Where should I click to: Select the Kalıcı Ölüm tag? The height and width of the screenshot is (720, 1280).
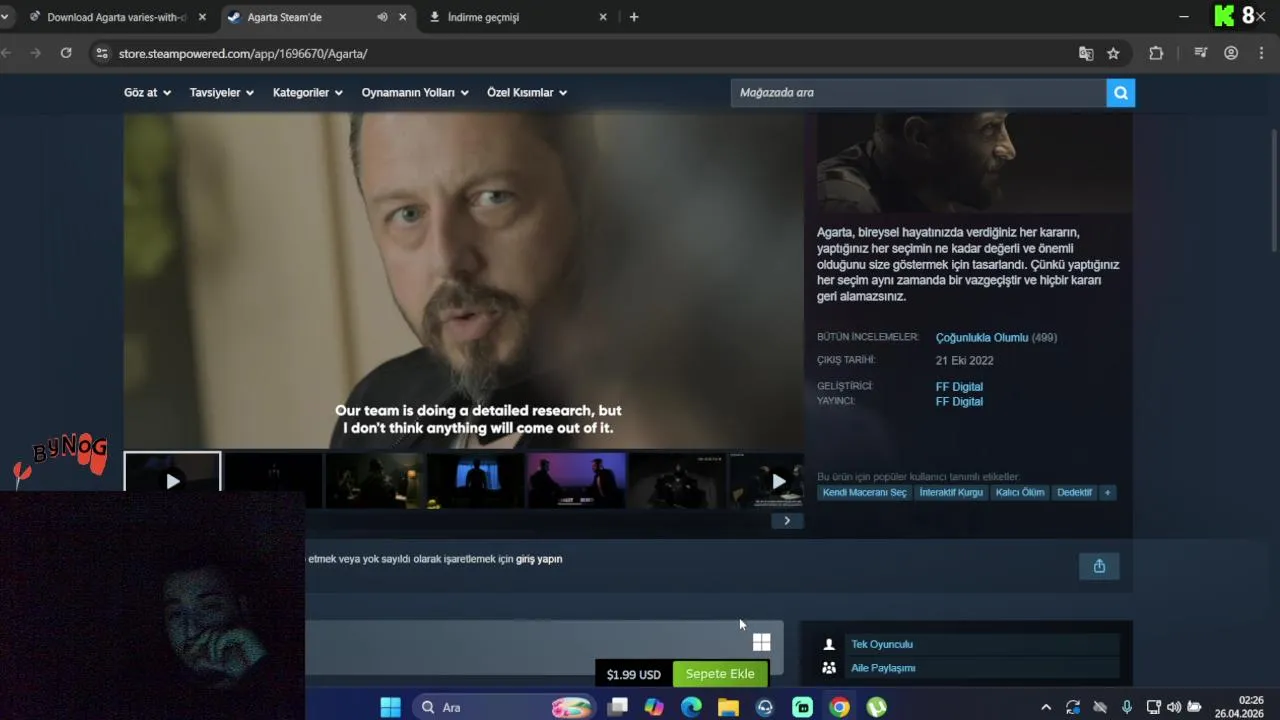[1020, 492]
